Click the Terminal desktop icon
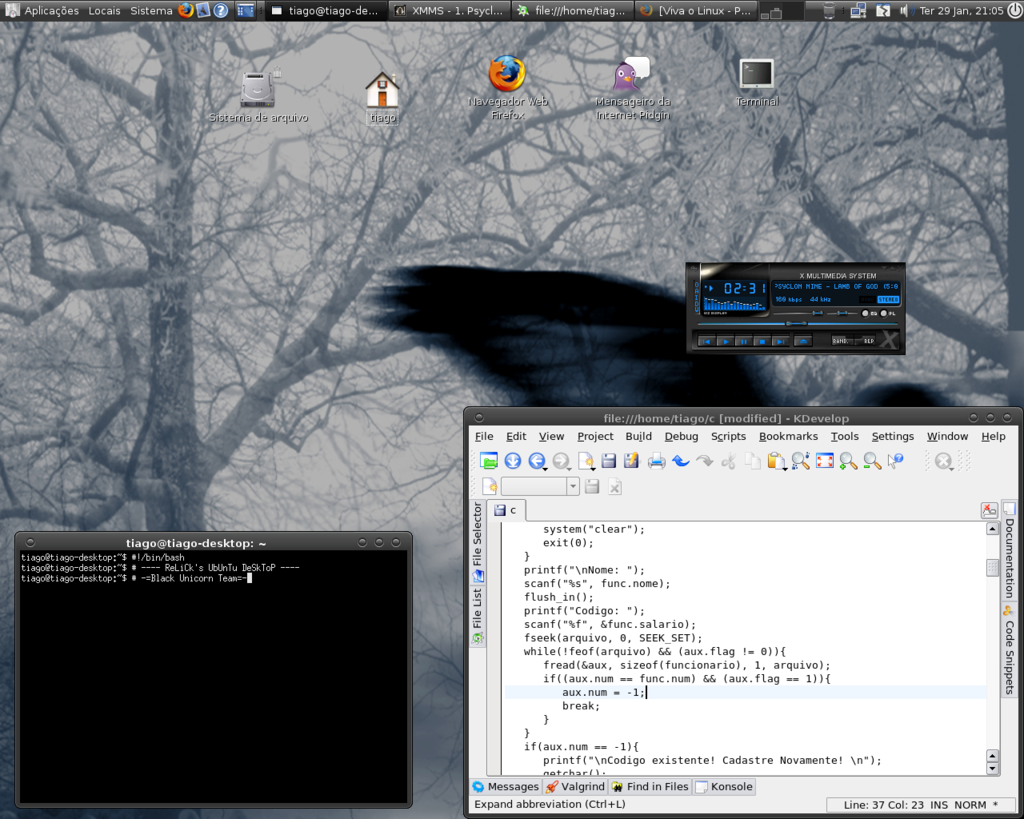1024x819 pixels. coord(757,83)
